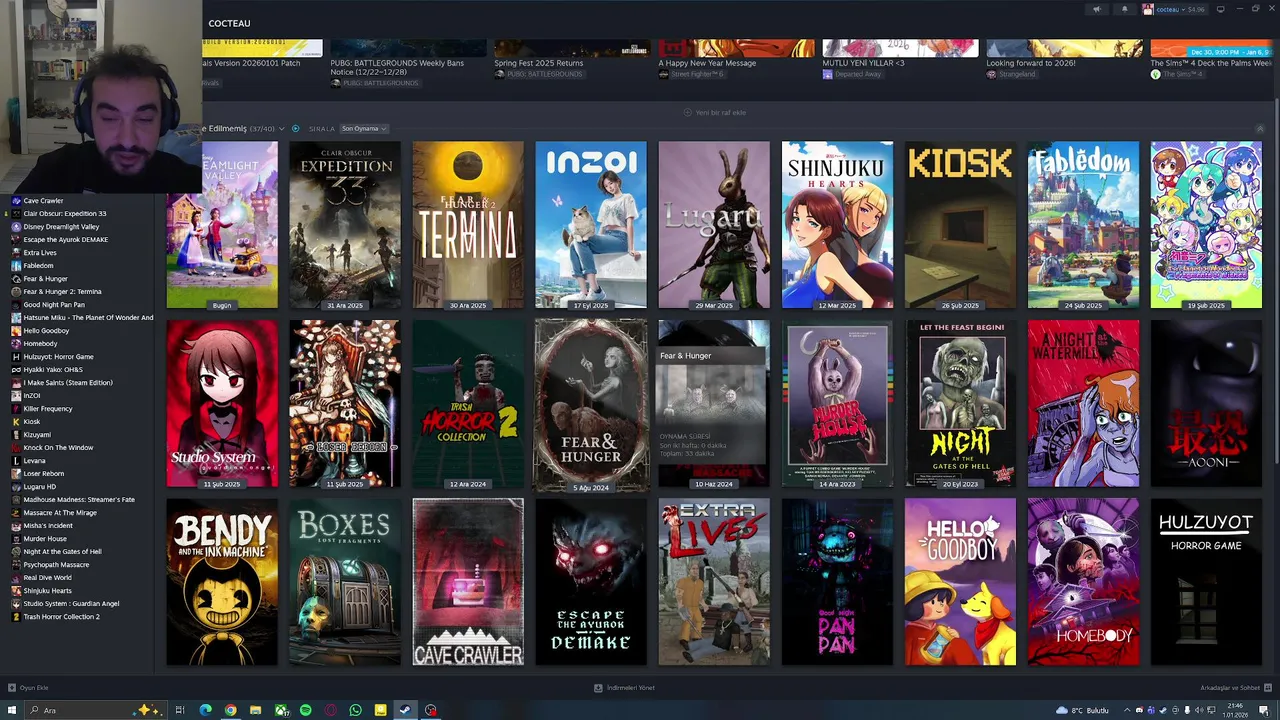Image resolution: width=1280 pixels, height=720 pixels.
Task: Select Good Night Pan Pan sidebar icon
Action: [16, 305]
